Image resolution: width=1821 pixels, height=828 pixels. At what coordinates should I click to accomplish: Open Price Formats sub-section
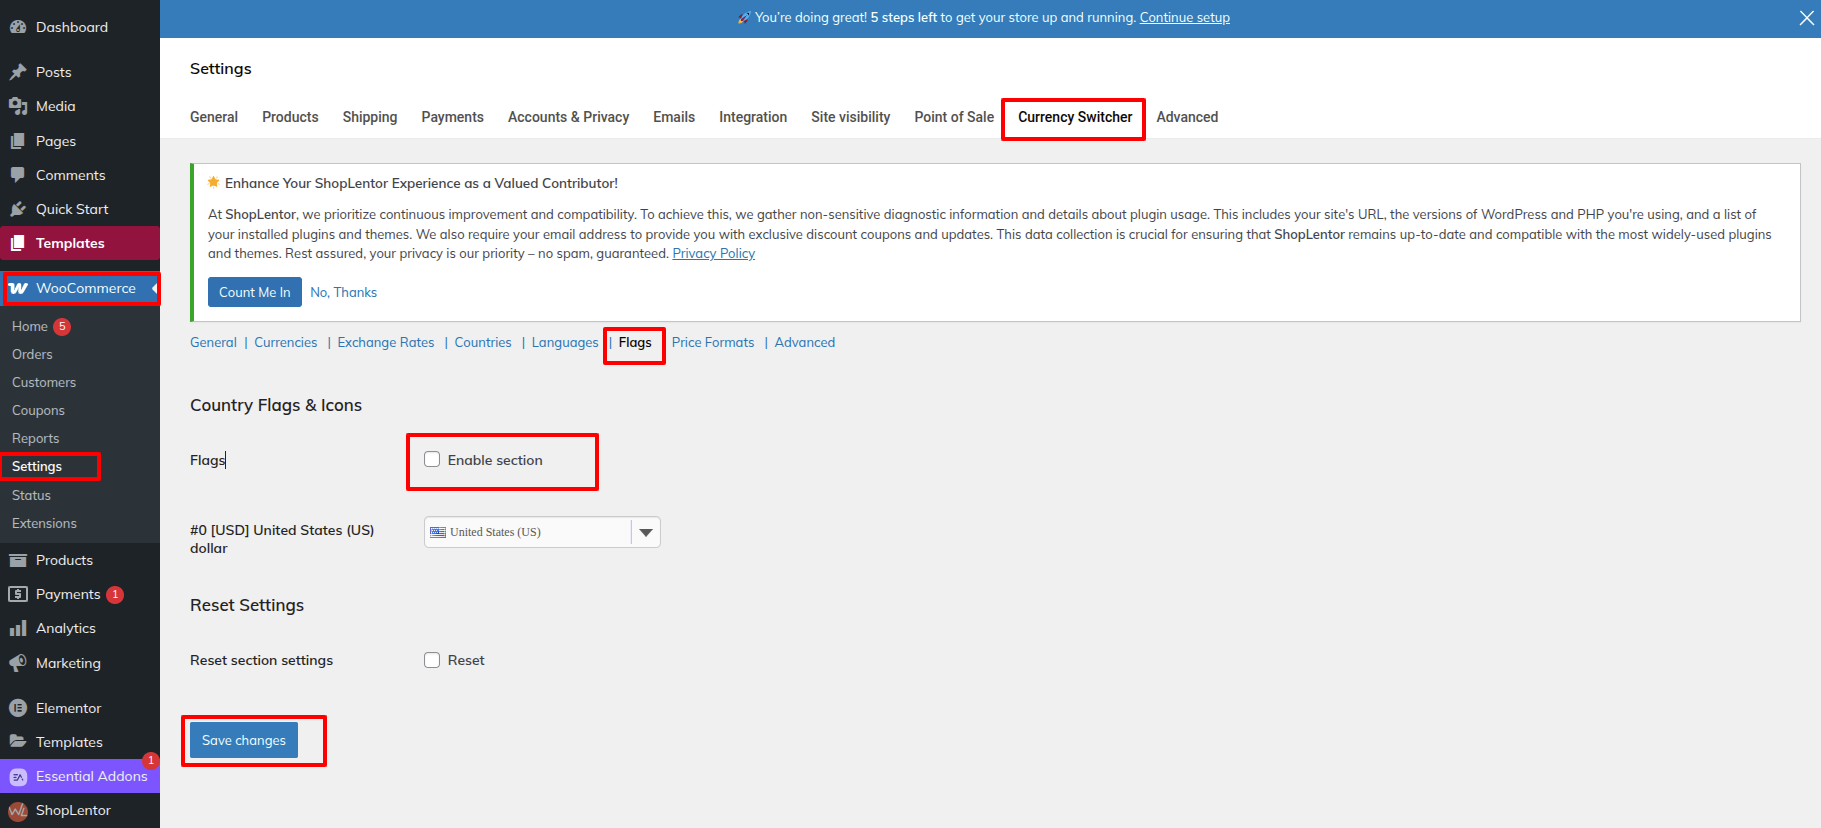click(713, 342)
